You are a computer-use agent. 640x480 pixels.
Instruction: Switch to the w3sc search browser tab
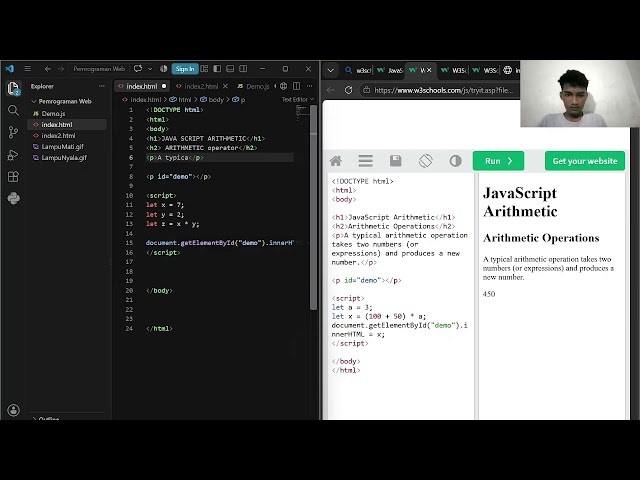coord(358,70)
